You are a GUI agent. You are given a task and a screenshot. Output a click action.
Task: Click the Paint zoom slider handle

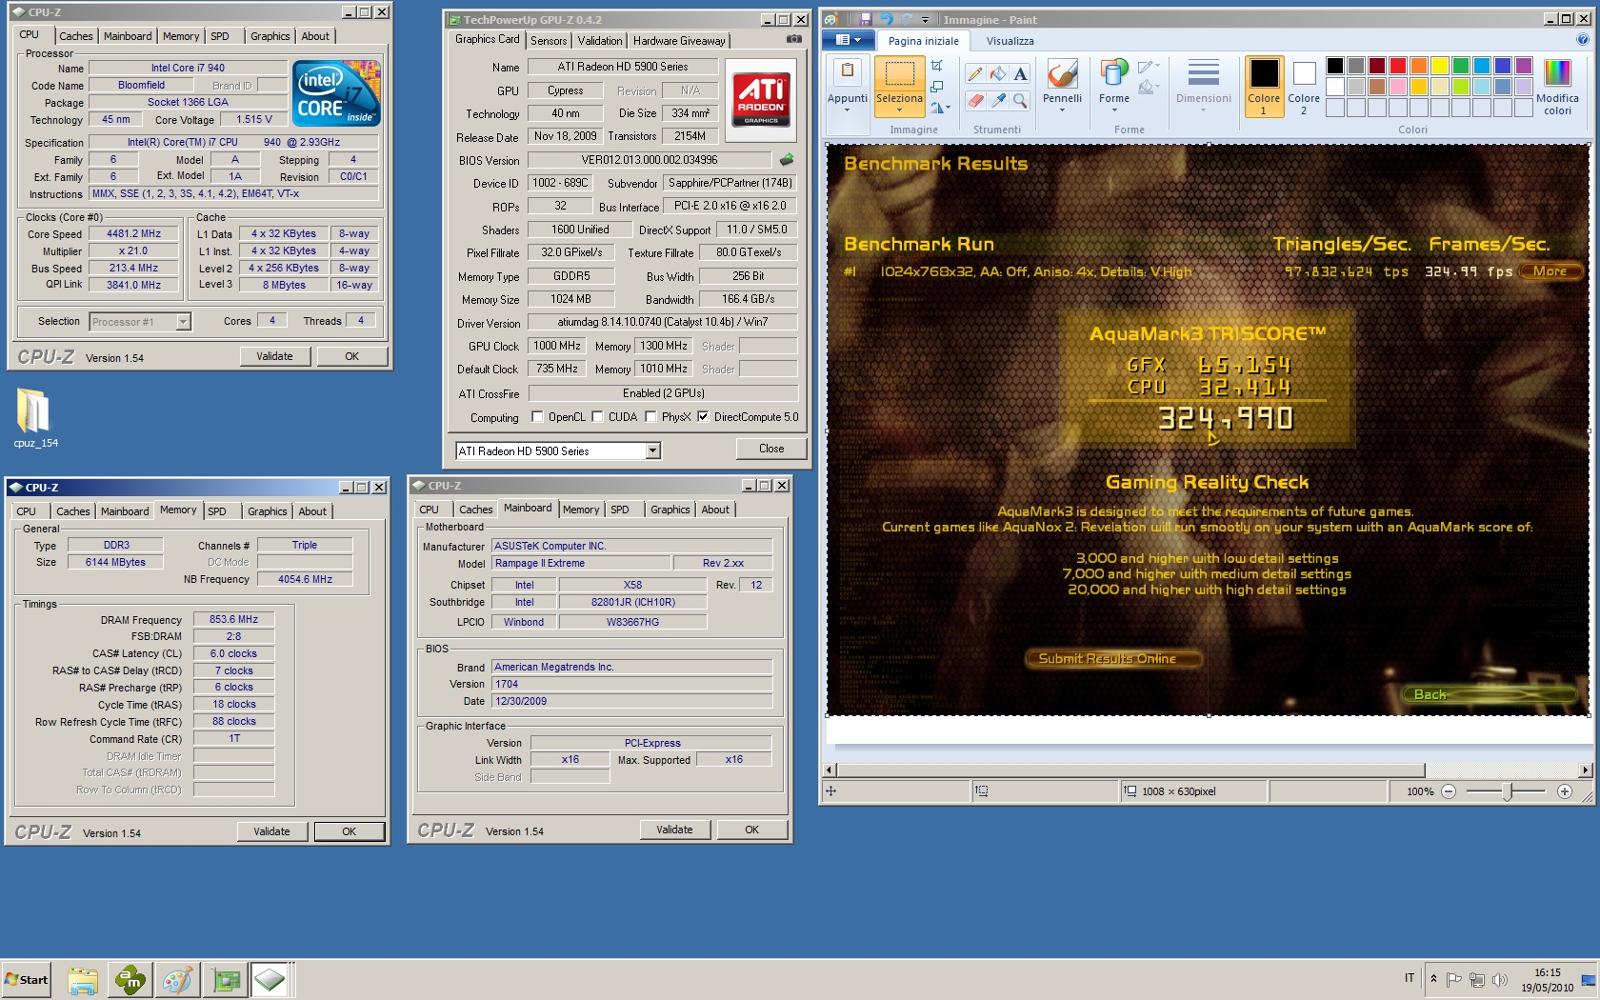(x=1508, y=791)
